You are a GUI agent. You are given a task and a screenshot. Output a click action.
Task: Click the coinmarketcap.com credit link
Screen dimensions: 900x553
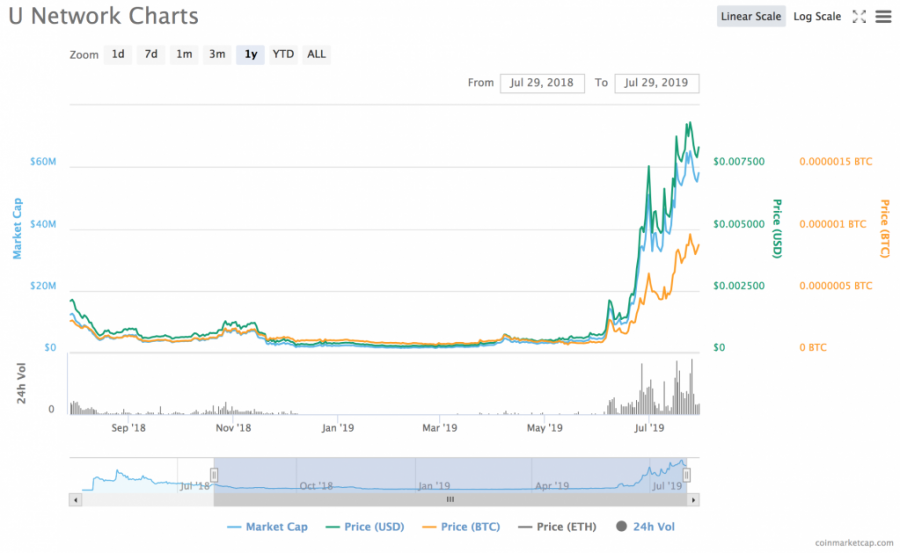(854, 543)
